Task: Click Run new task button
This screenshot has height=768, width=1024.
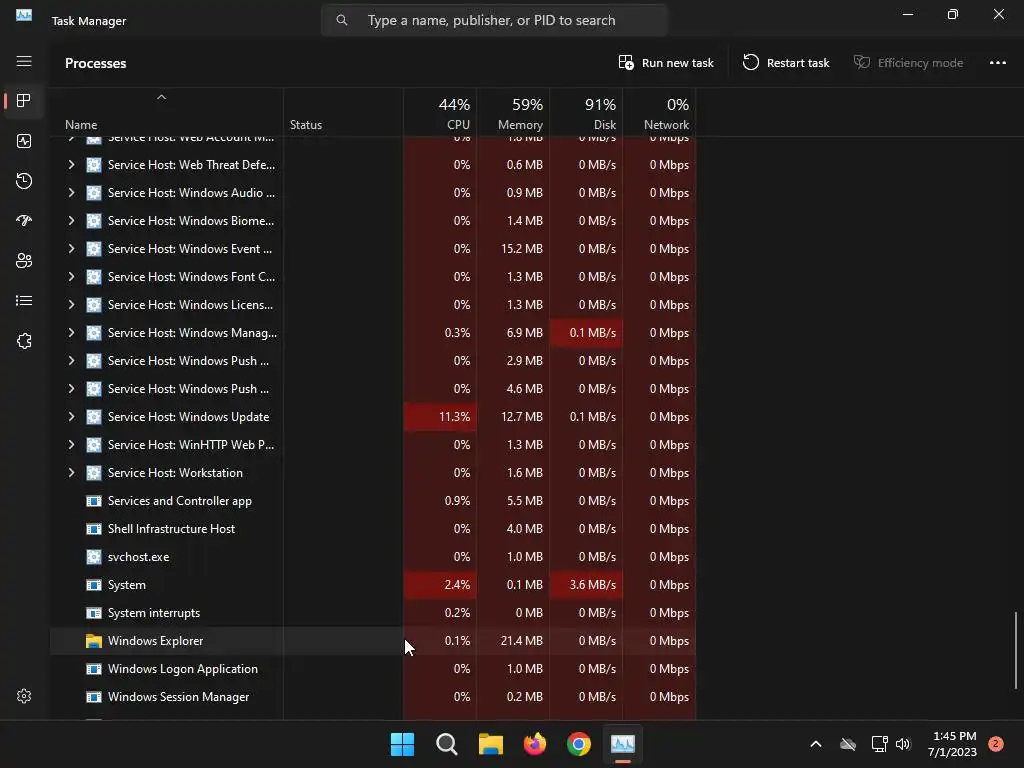Action: tap(666, 63)
